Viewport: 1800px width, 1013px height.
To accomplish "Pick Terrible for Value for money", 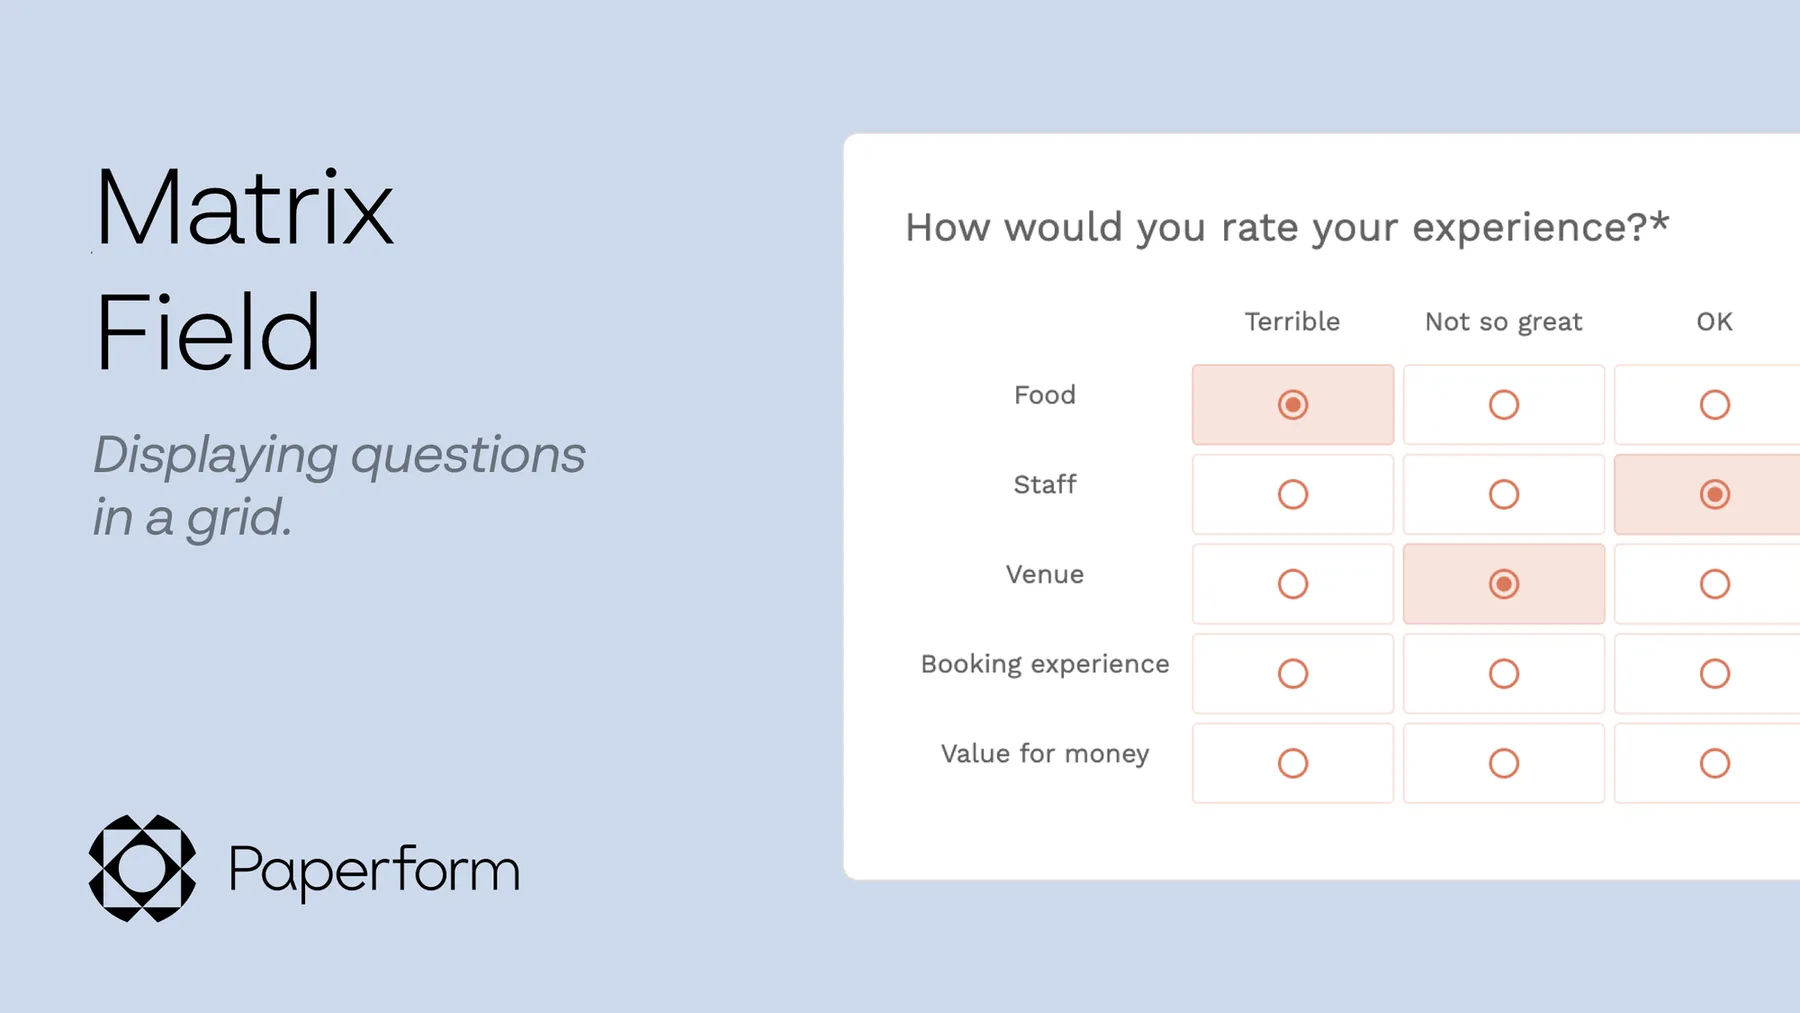I will point(1292,764).
